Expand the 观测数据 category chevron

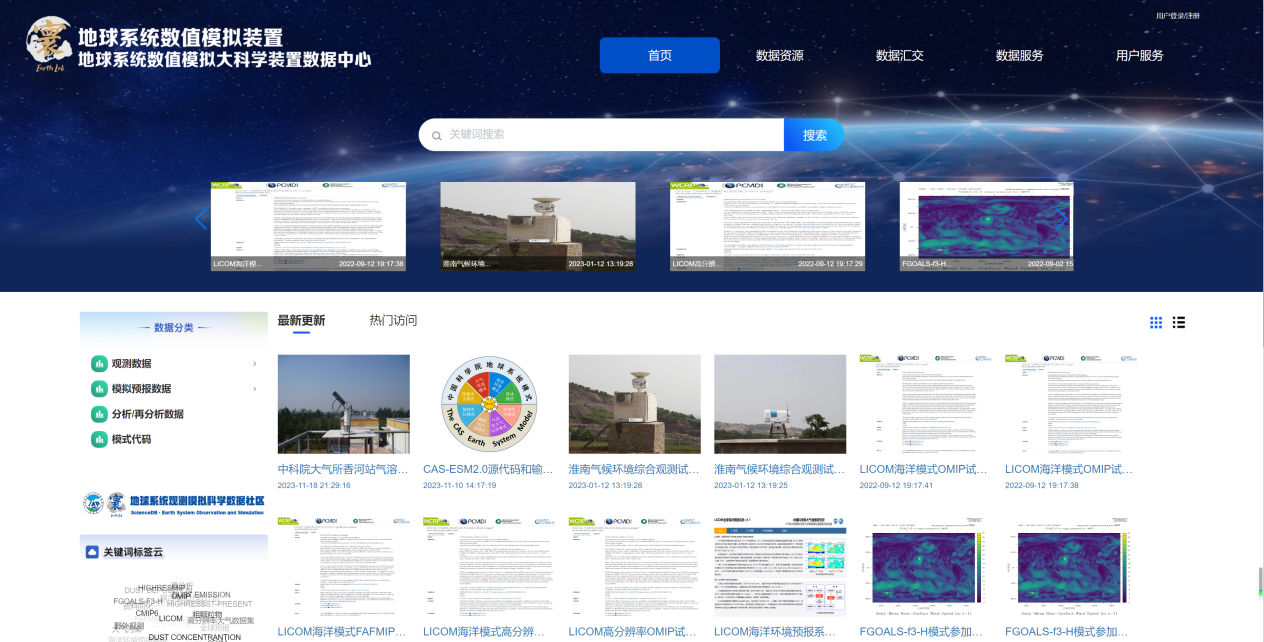point(255,364)
